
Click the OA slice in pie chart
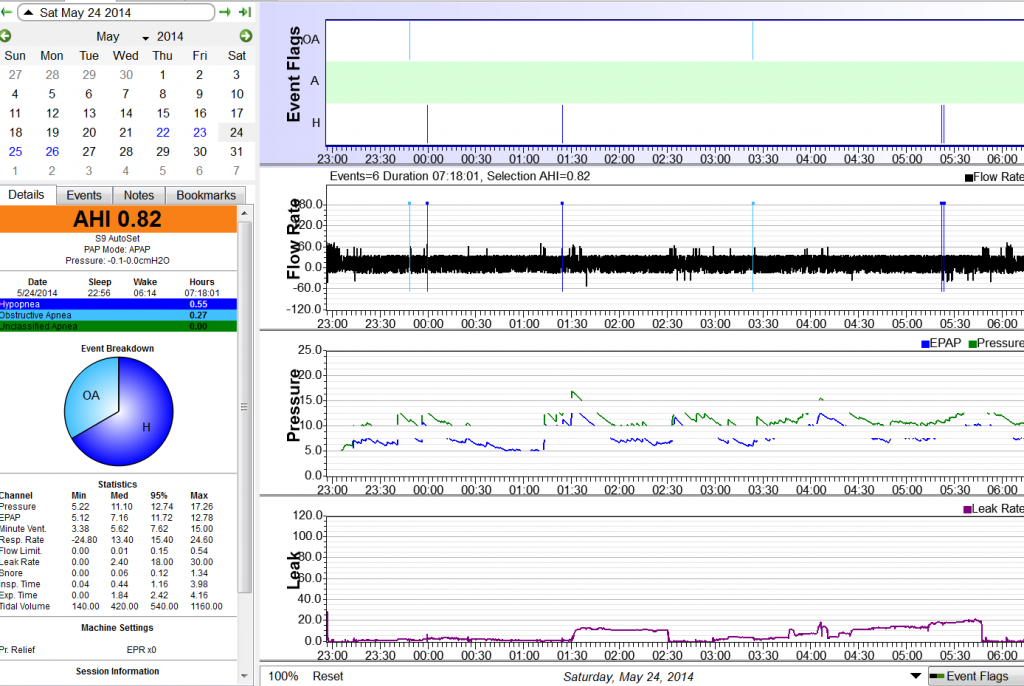(x=92, y=395)
